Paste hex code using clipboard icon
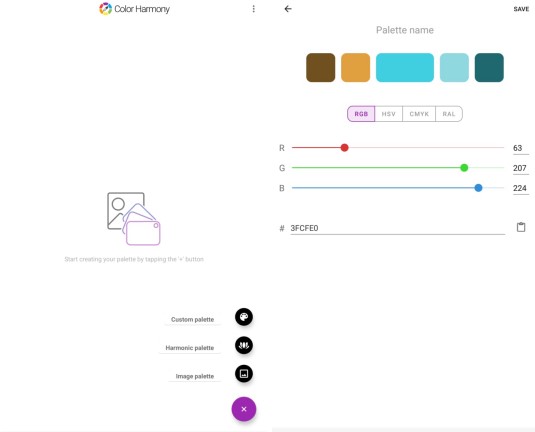535x432 pixels. 521,227
